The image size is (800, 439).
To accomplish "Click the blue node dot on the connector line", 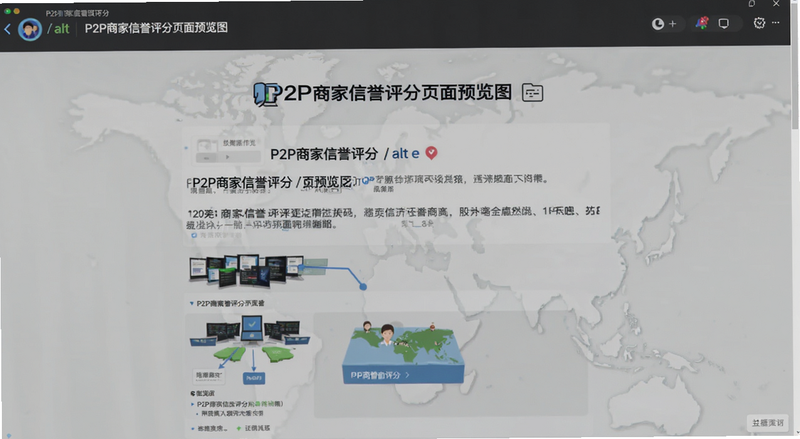I will 363,286.
